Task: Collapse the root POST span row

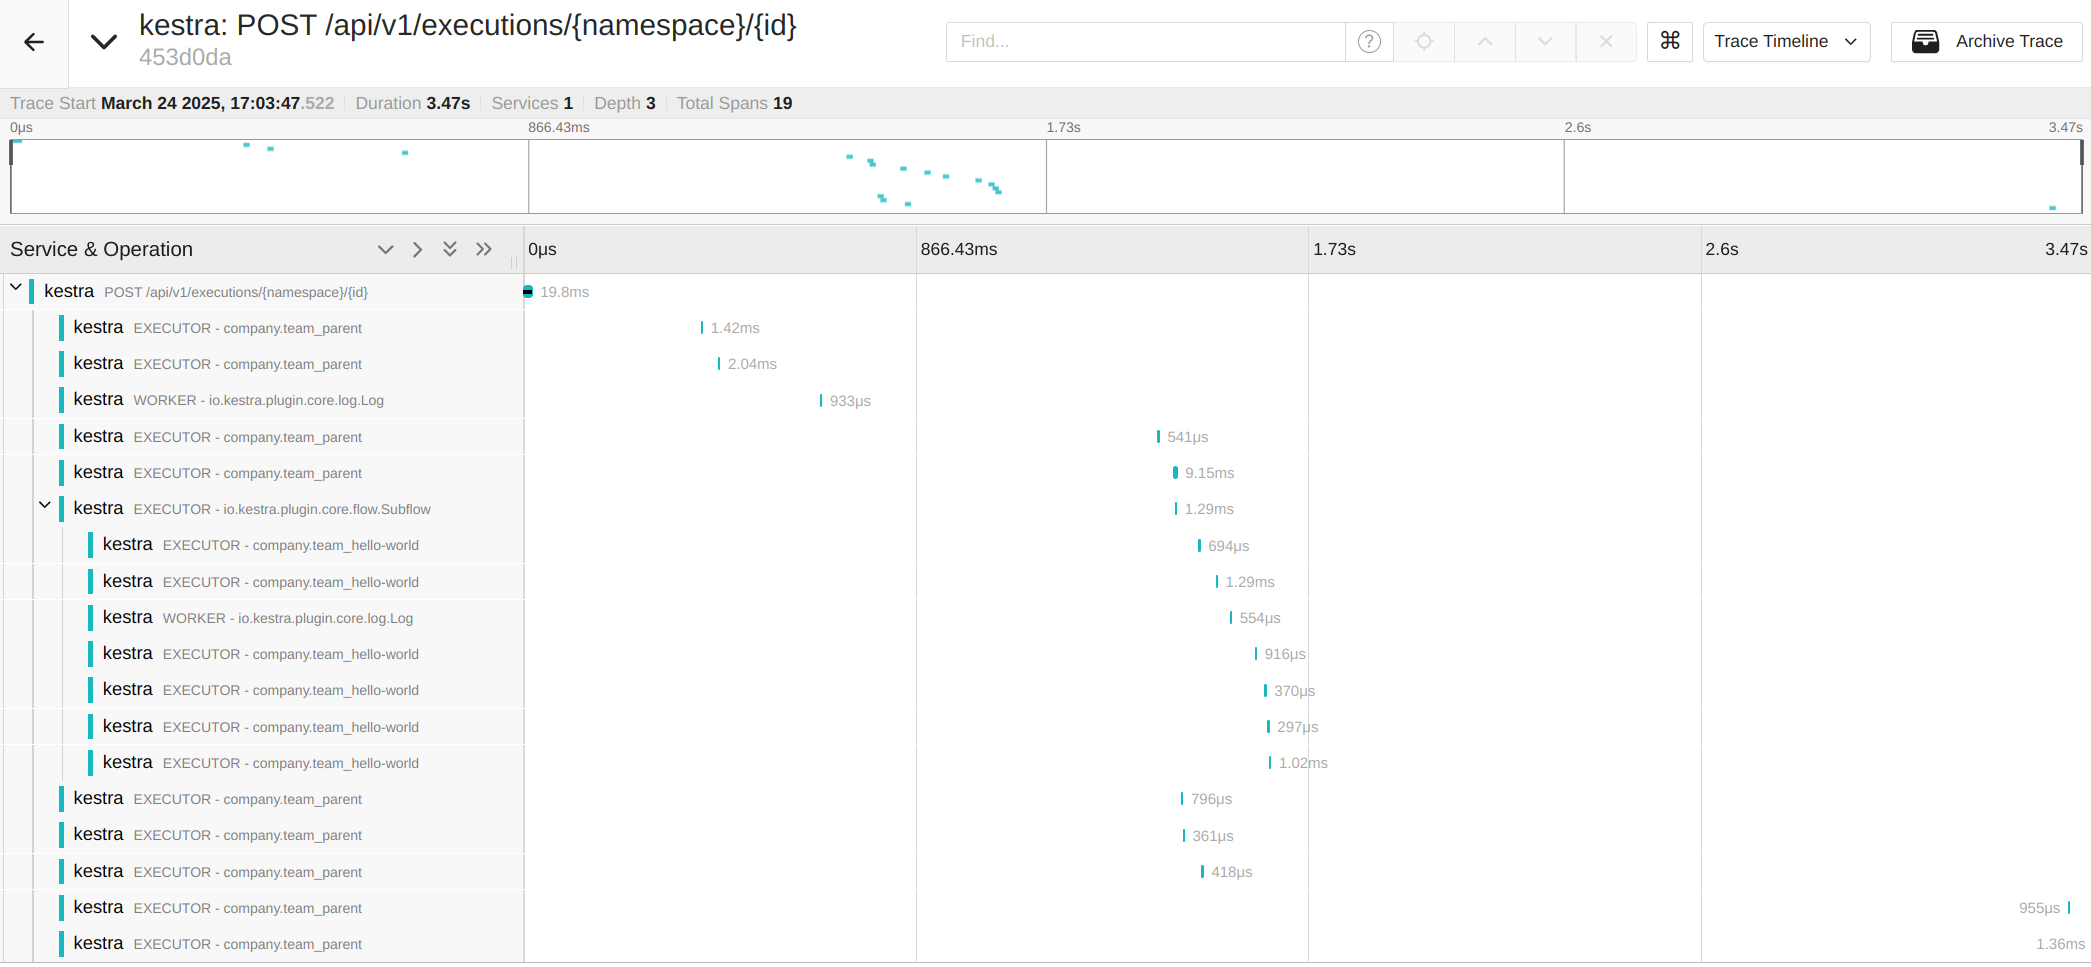Action: pos(16,288)
